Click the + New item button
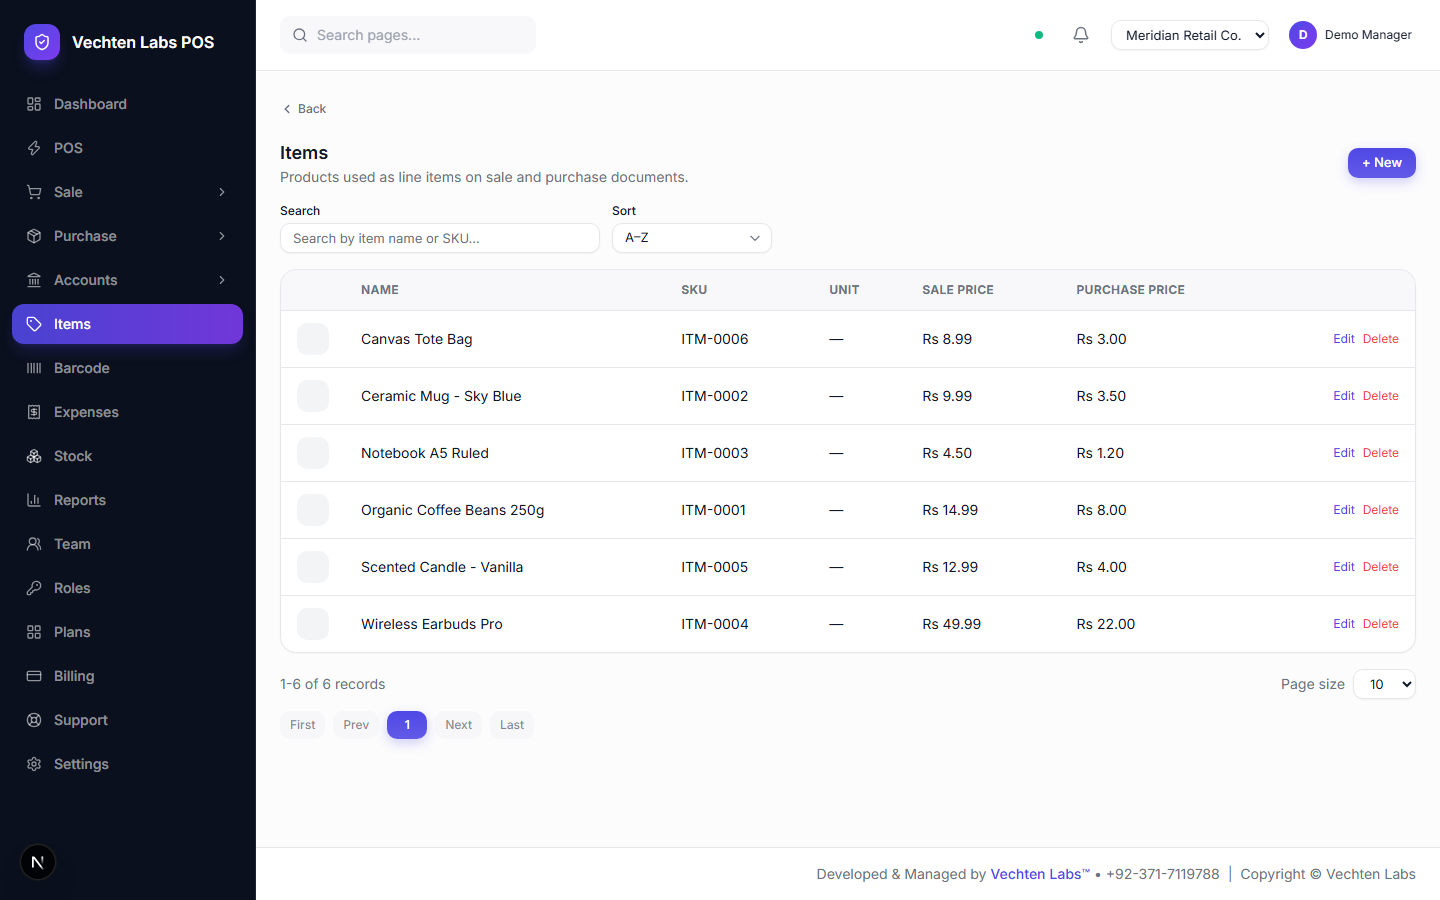1440x900 pixels. (1382, 163)
